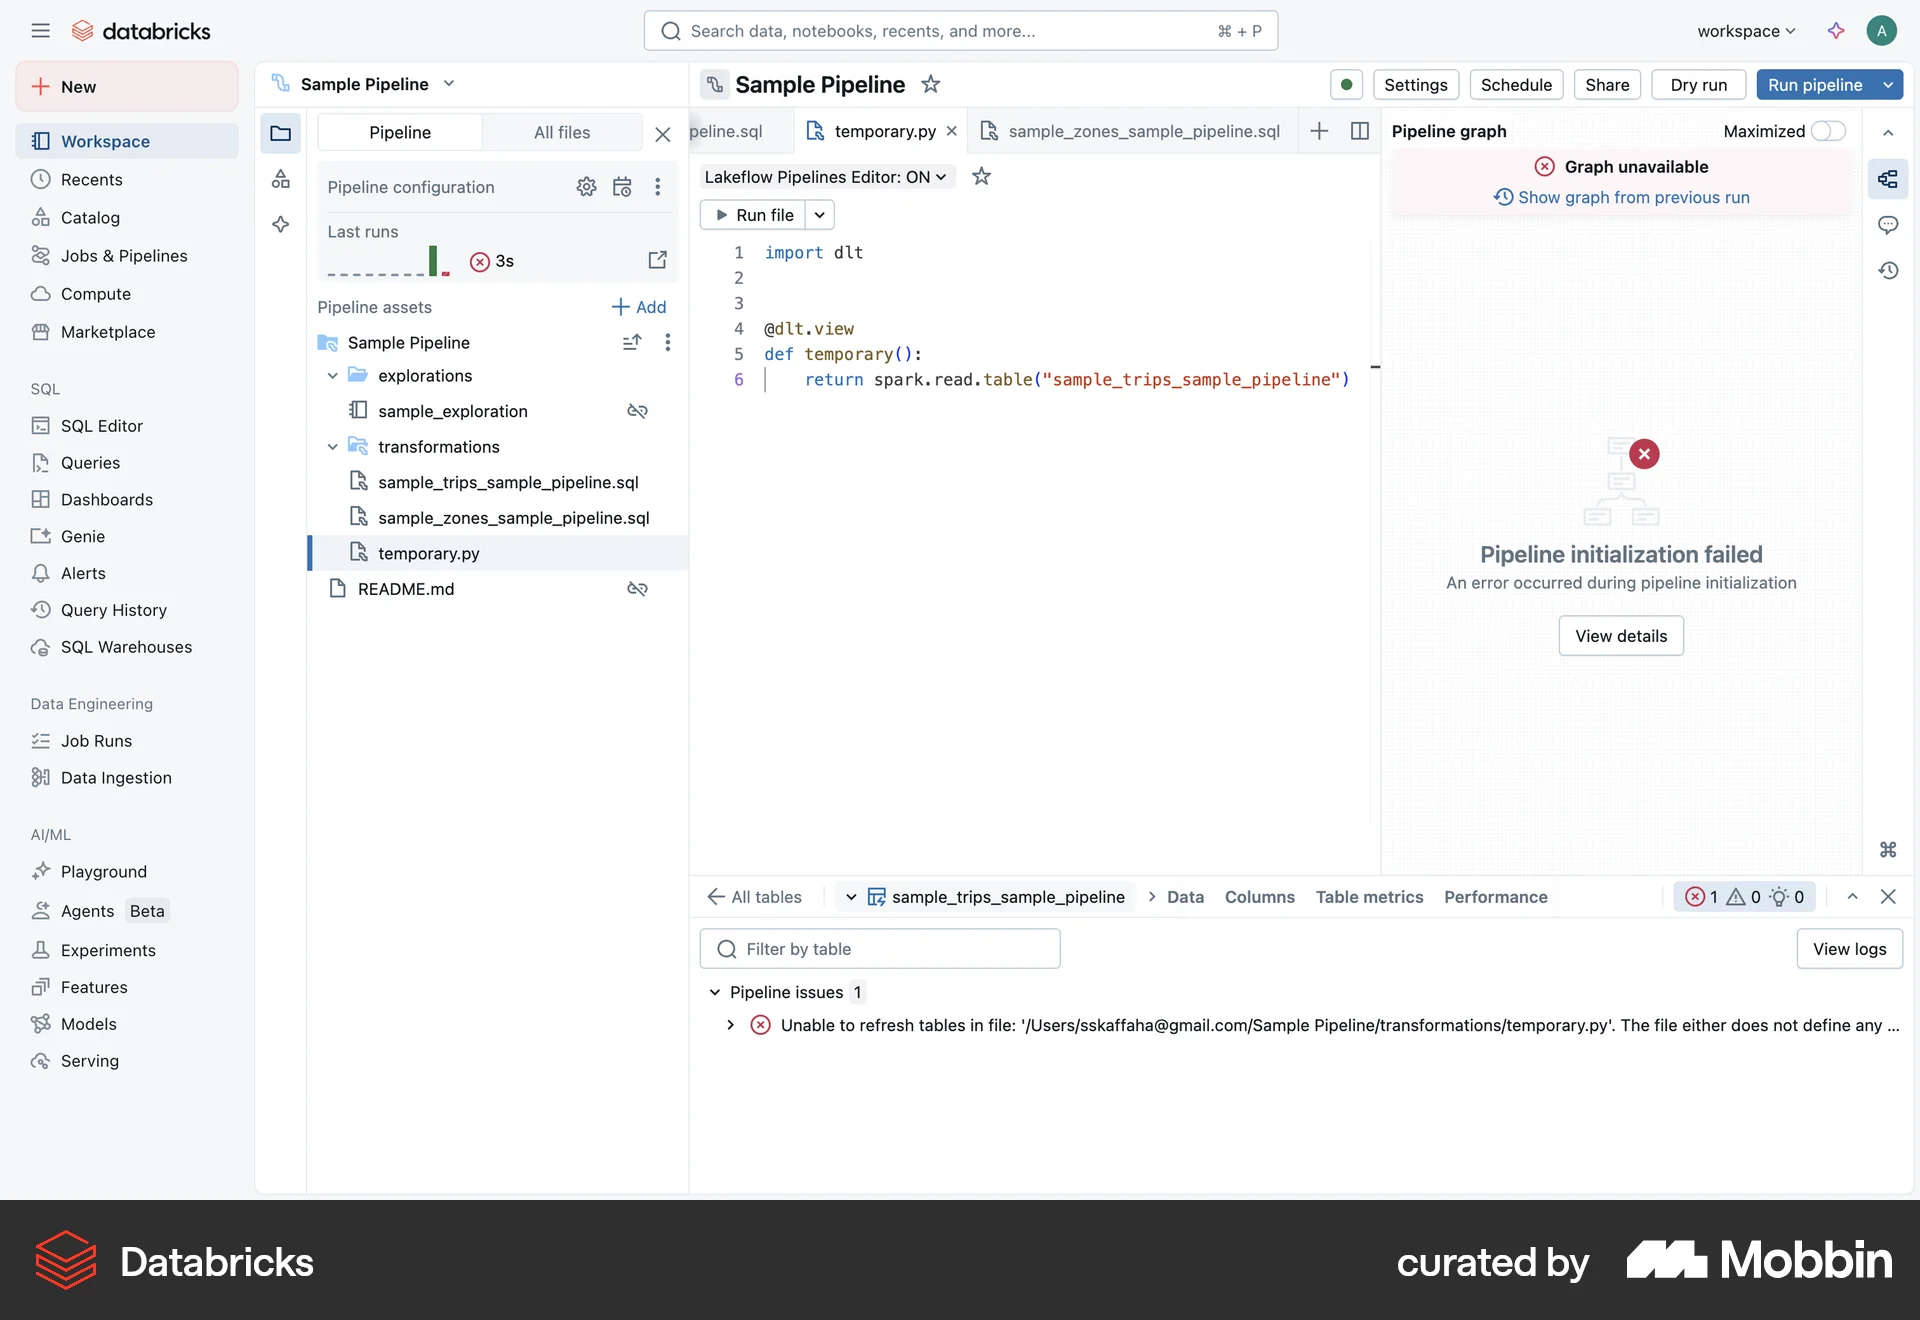Collapse the explorations folder
Viewport: 1920px width, 1320px height.
pyautogui.click(x=332, y=376)
